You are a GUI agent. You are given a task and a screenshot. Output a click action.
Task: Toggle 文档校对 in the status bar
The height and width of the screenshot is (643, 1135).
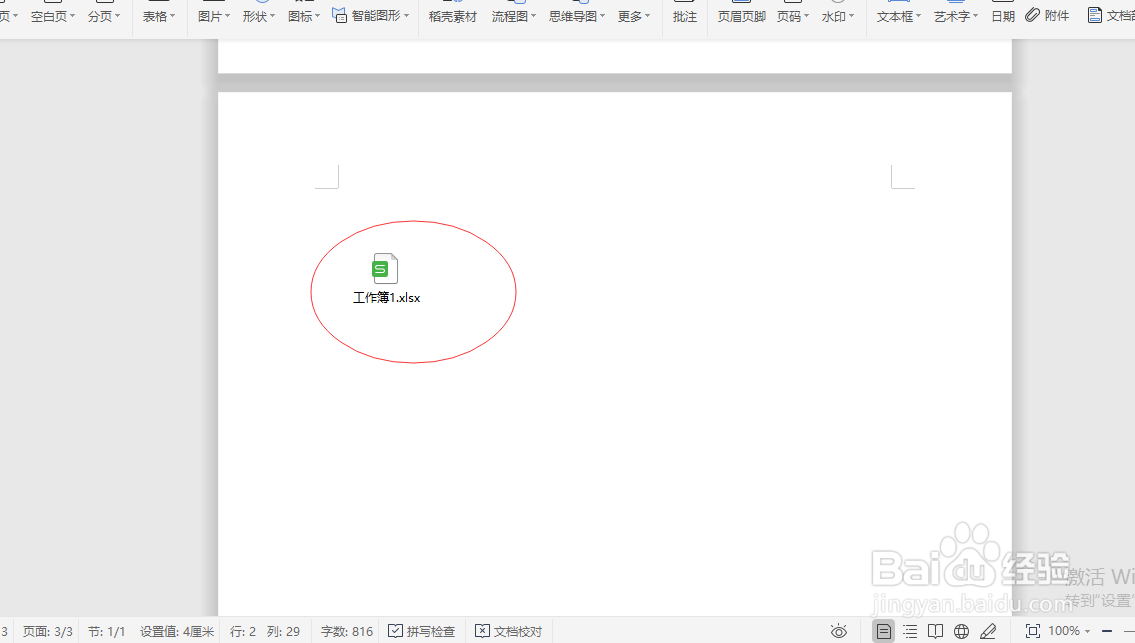tap(507, 631)
